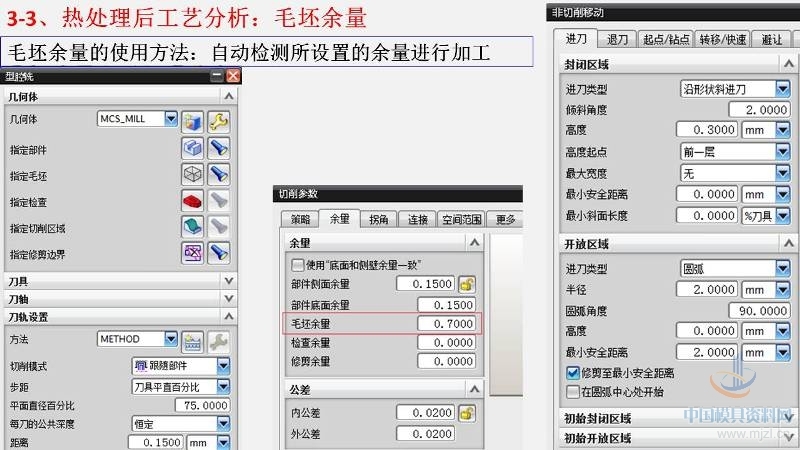Select specify check (指定检查) red icon

[x=192, y=201]
